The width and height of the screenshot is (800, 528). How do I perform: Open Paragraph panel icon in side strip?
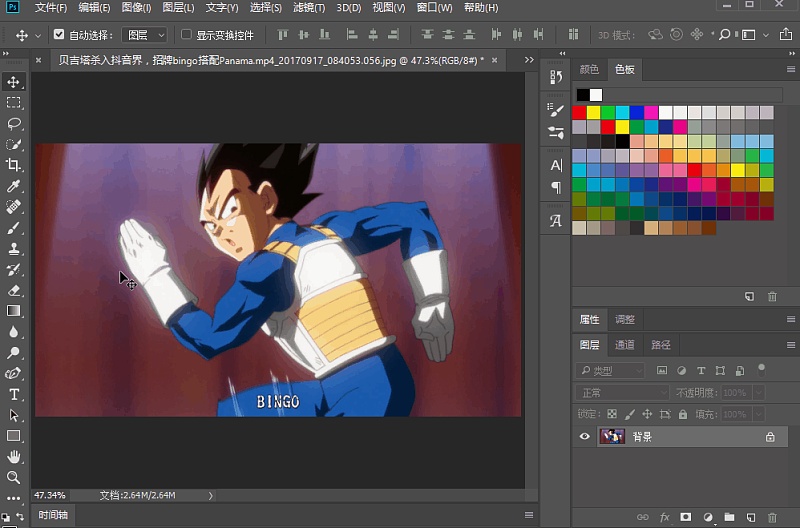pos(556,188)
